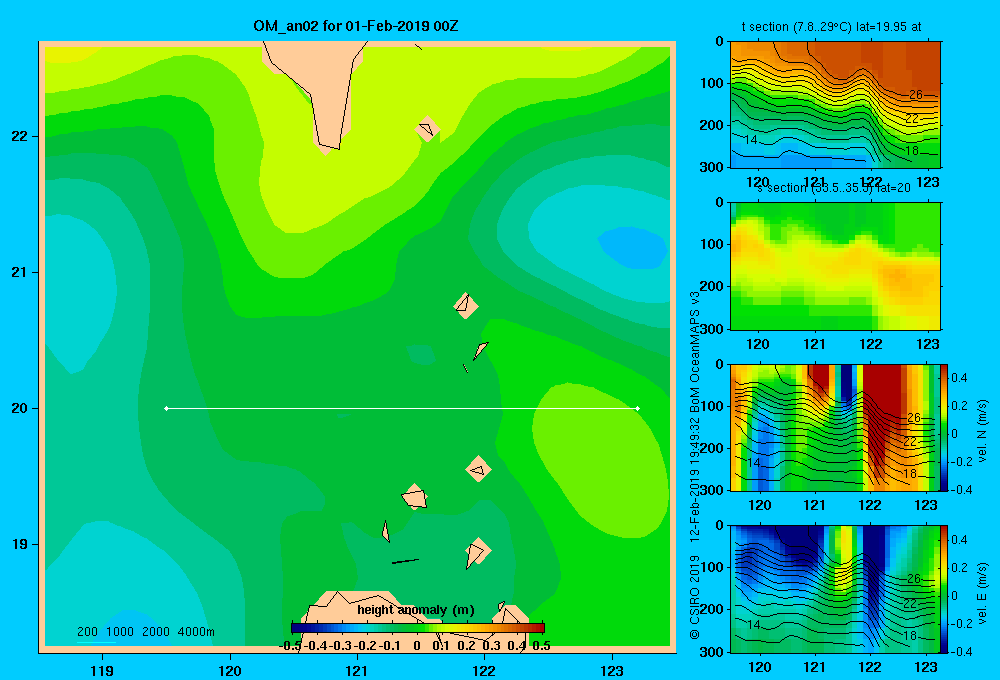Click longitude label "123" on the main map
The height and width of the screenshot is (680, 1000).
pos(612,670)
